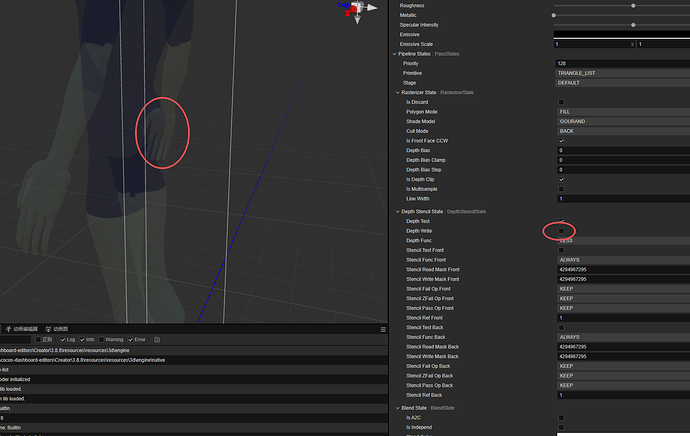Enable Stencil Test Front checkbox
Image resolution: width=690 pixels, height=436 pixels.
coord(561,250)
